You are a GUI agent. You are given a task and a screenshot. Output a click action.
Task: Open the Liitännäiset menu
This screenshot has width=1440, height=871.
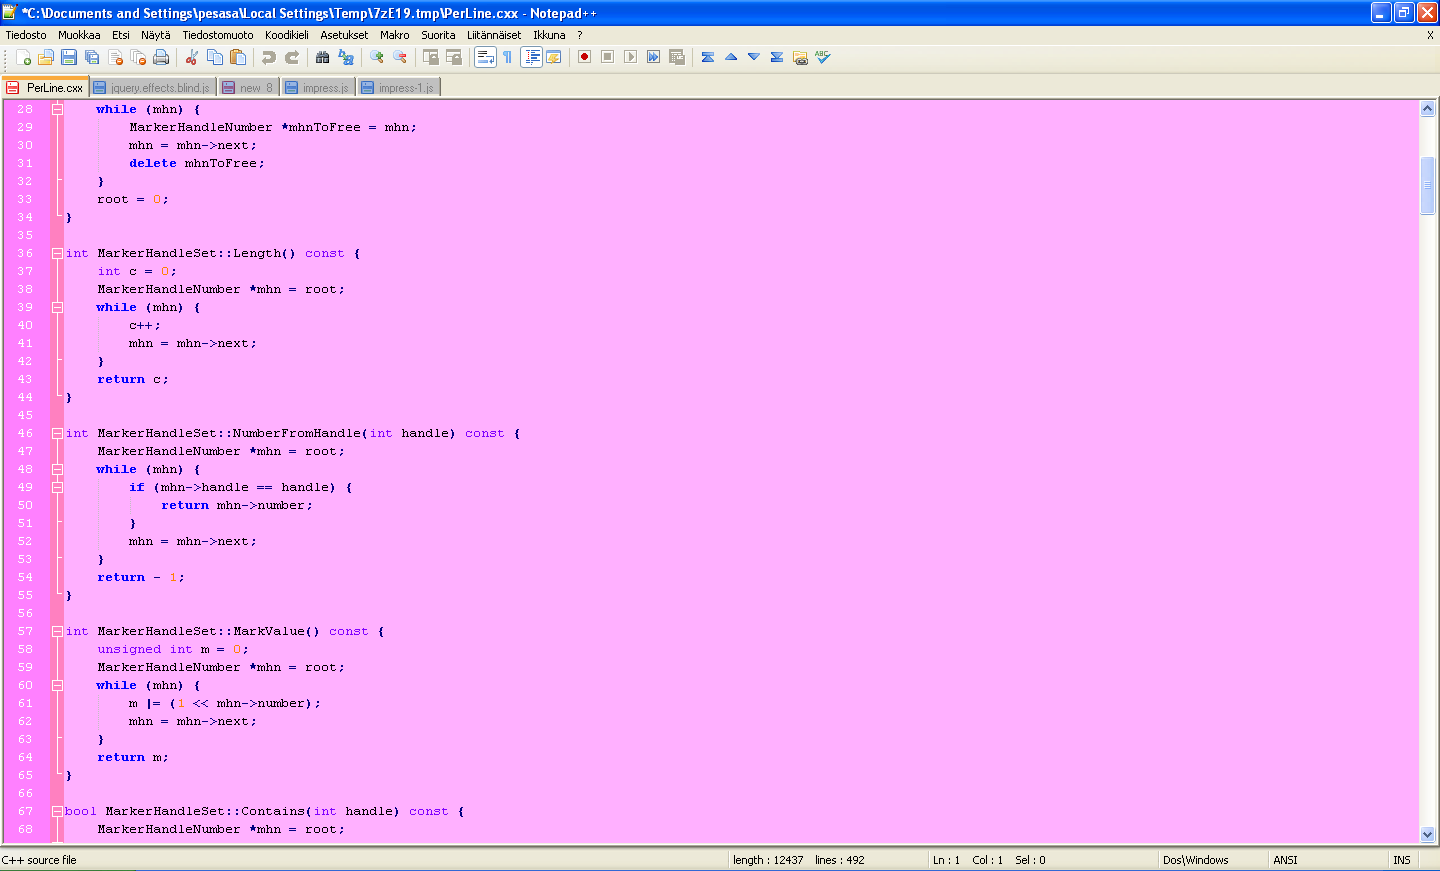coord(494,35)
